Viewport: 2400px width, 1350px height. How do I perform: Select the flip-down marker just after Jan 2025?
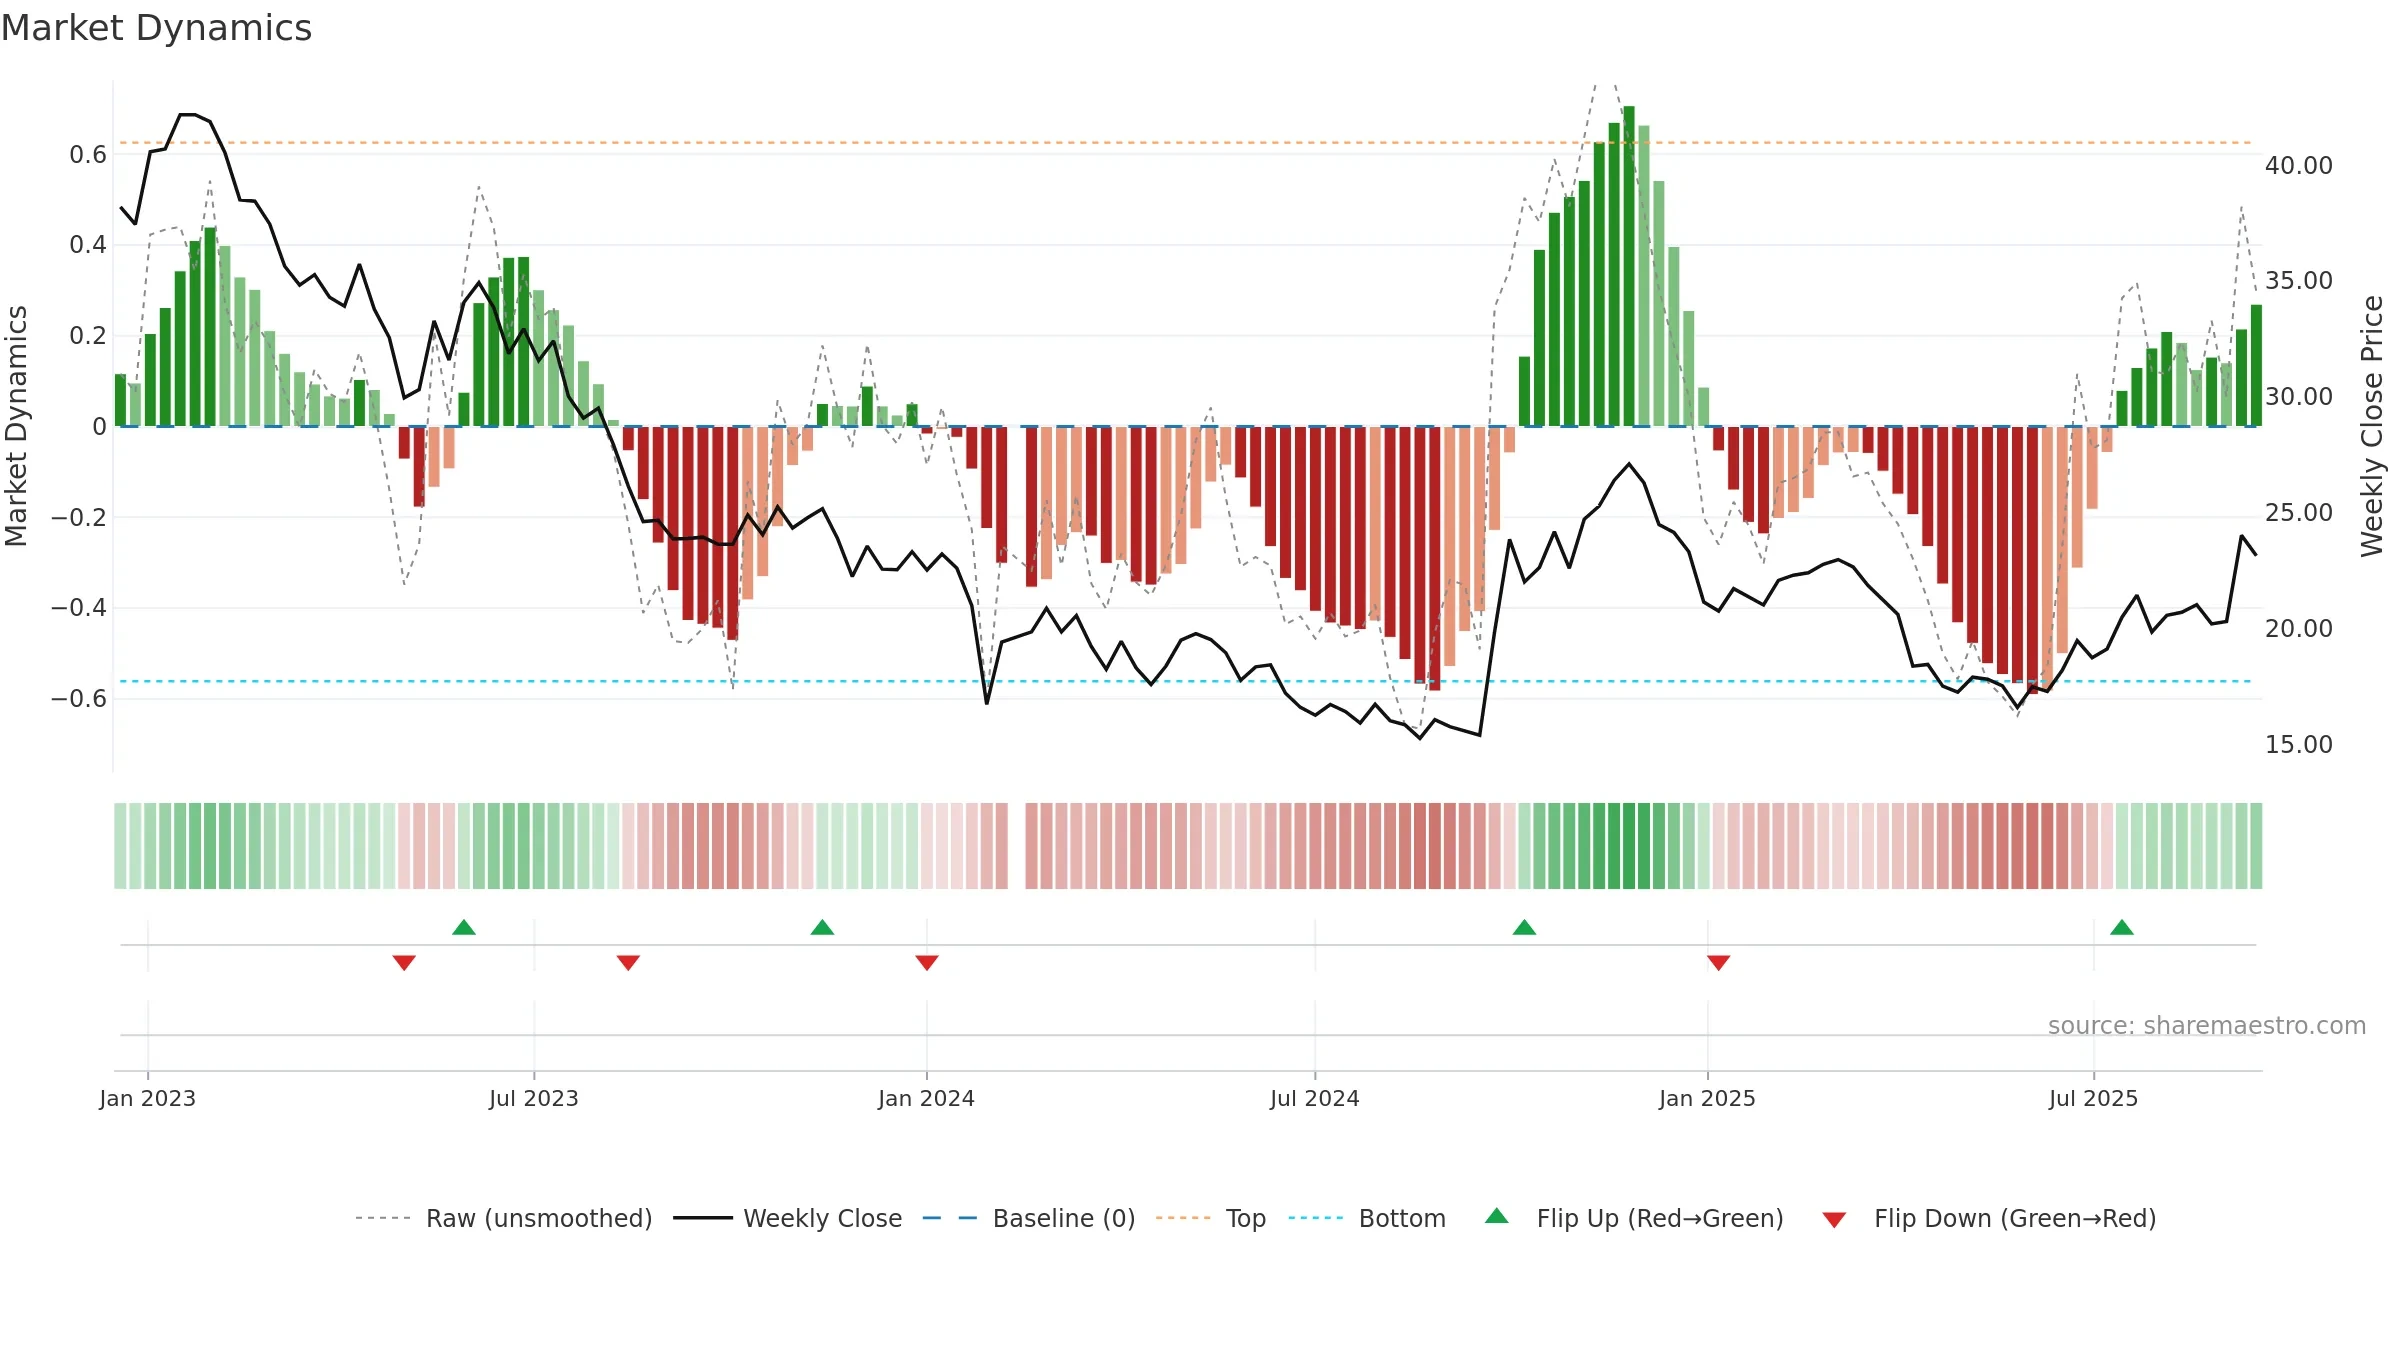tap(1719, 963)
